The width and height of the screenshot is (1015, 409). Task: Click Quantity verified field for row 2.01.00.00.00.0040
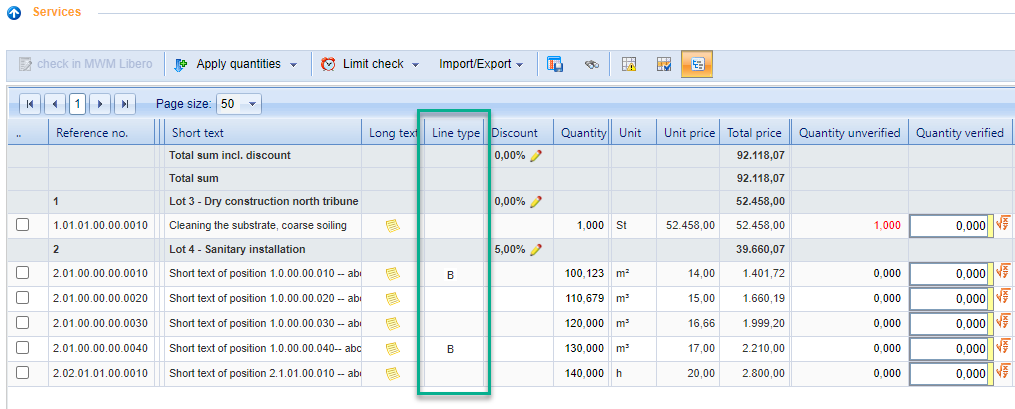click(x=948, y=348)
